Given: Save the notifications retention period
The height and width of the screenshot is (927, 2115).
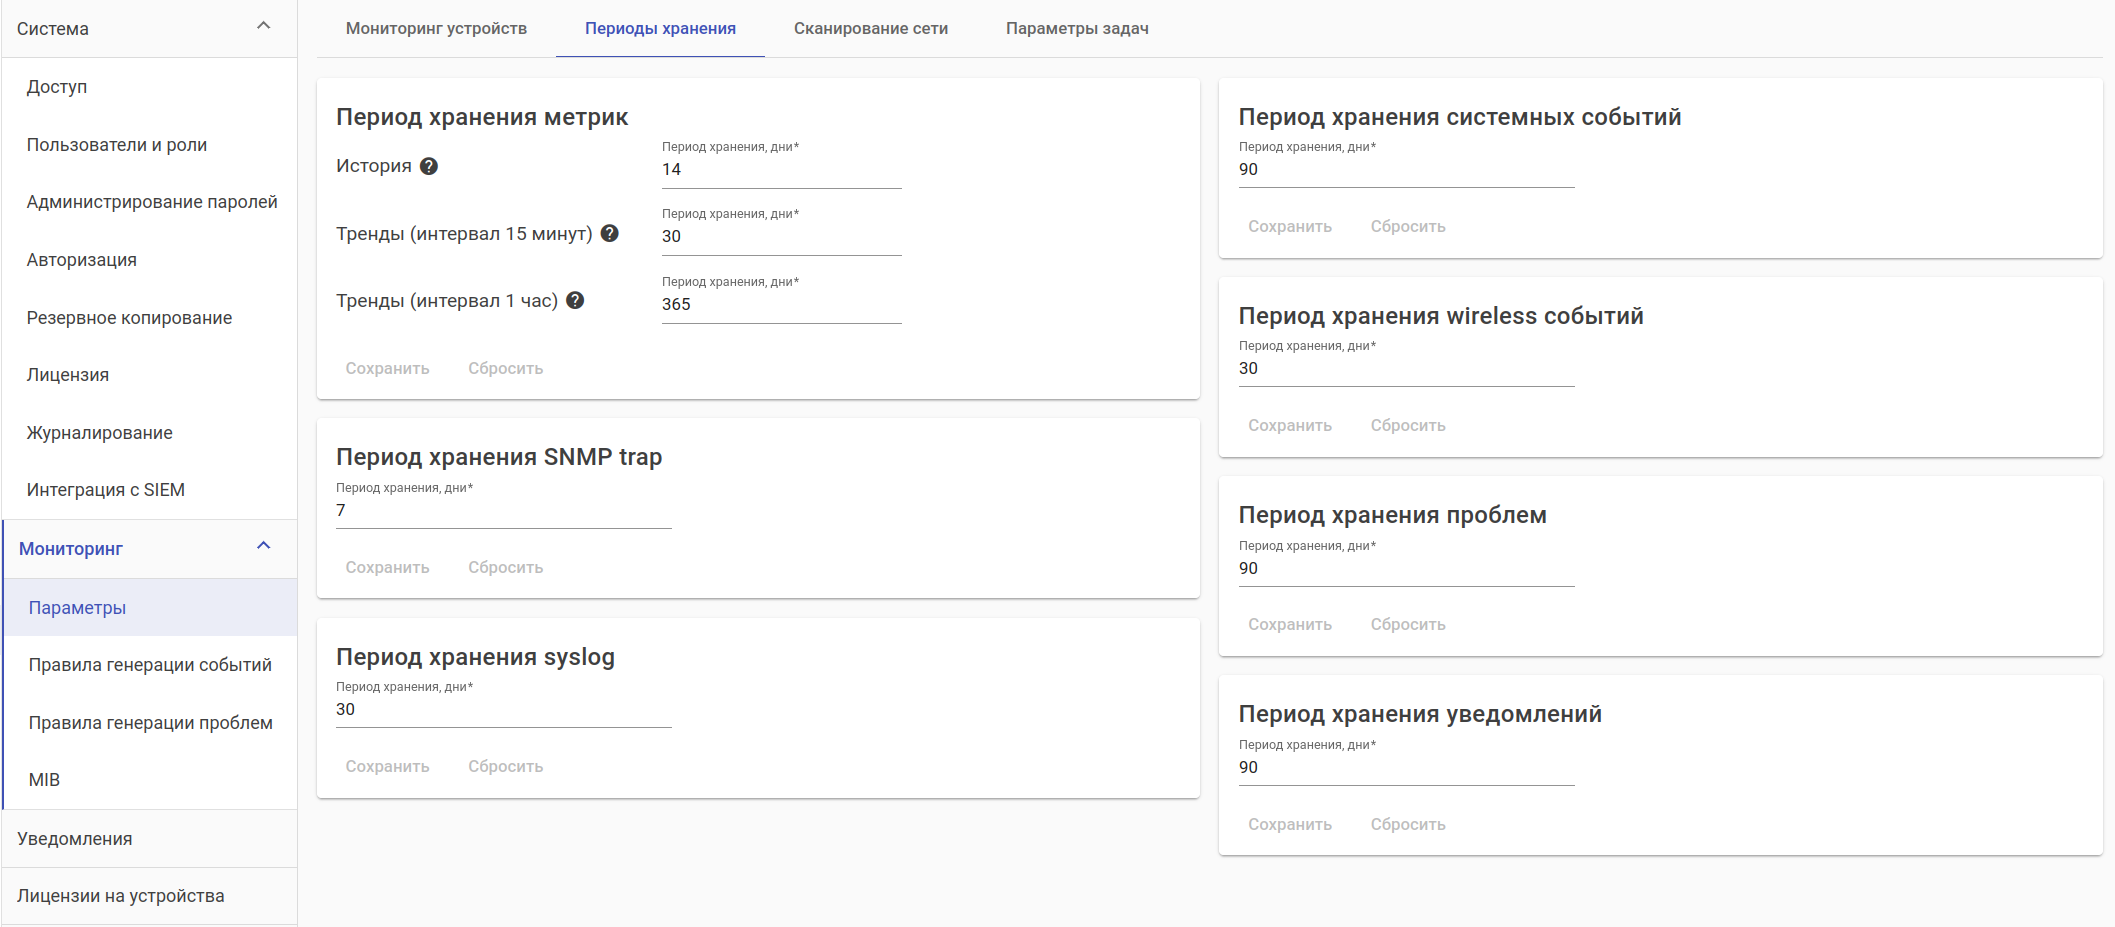Looking at the screenshot, I should tap(1289, 825).
